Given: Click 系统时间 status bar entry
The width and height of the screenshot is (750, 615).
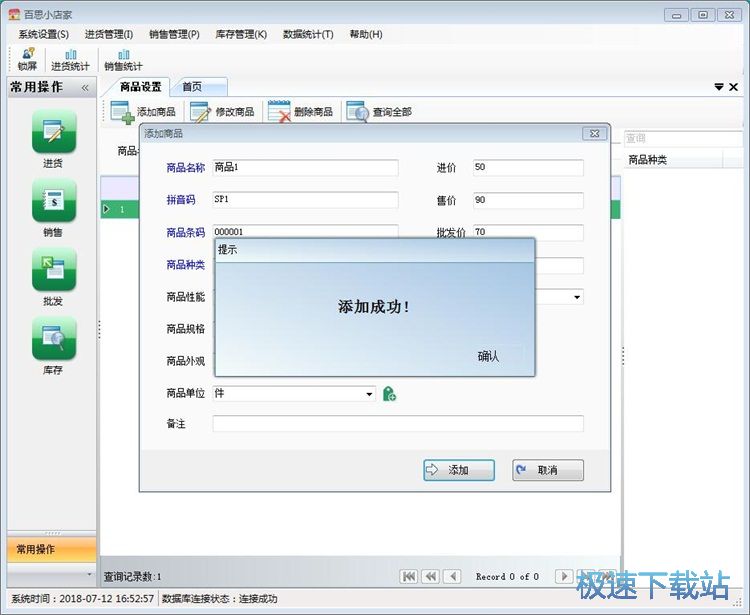Looking at the screenshot, I should point(83,599).
